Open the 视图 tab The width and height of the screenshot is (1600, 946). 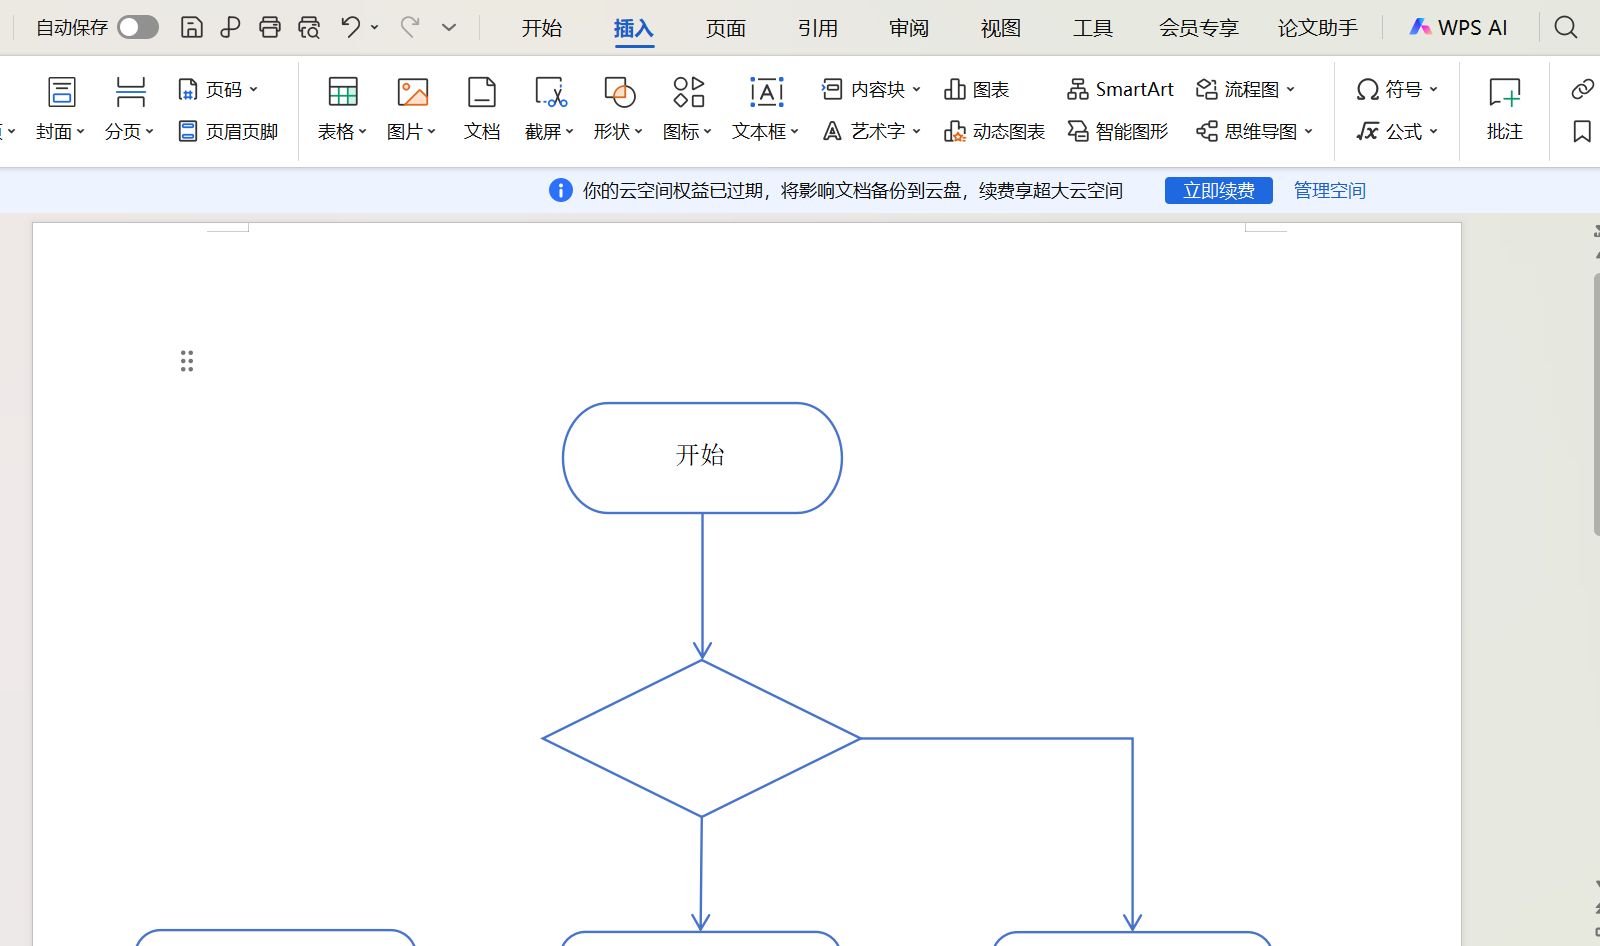1001,28
